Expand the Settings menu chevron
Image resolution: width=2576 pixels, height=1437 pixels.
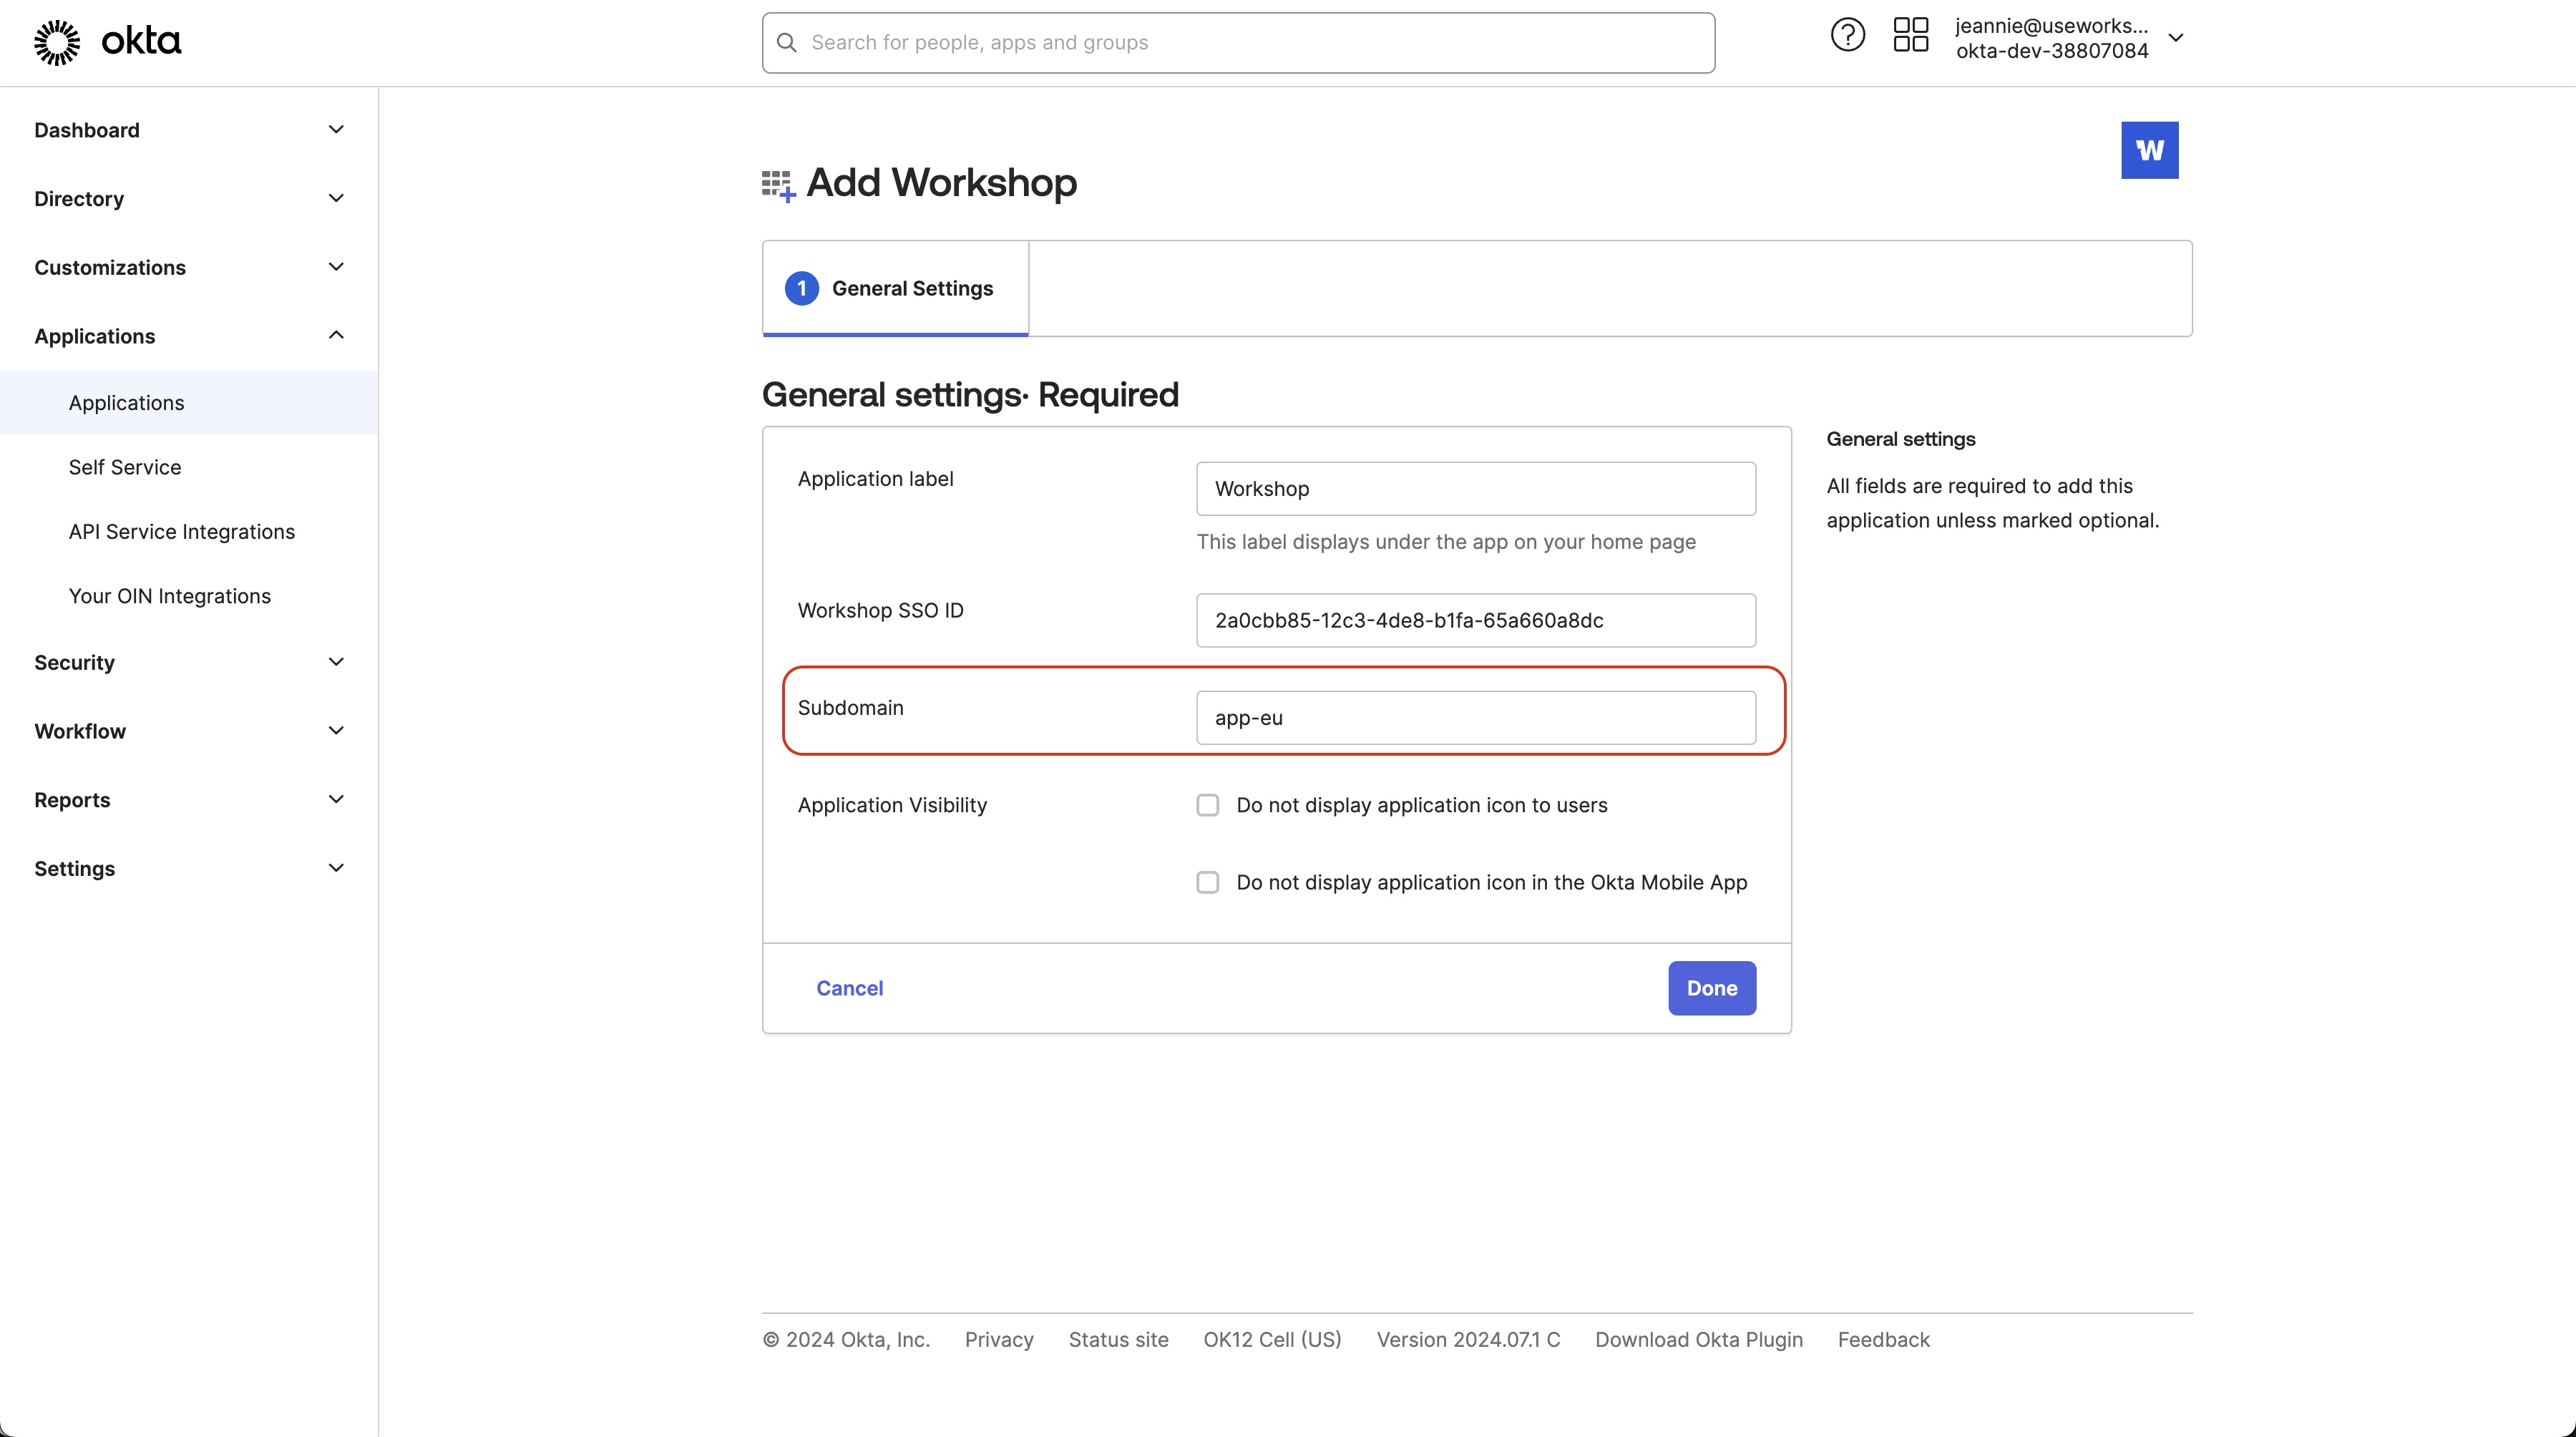point(336,868)
